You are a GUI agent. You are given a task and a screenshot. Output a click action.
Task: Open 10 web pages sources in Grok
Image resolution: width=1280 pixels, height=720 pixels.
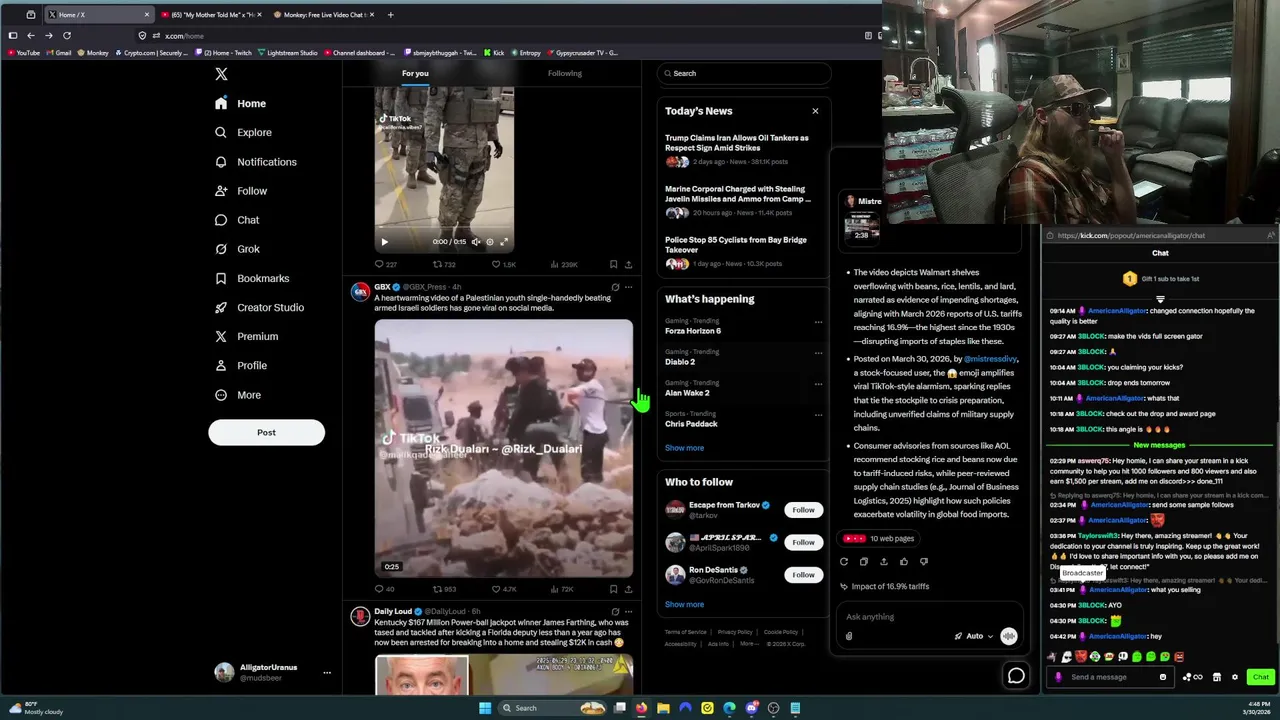[880, 538]
